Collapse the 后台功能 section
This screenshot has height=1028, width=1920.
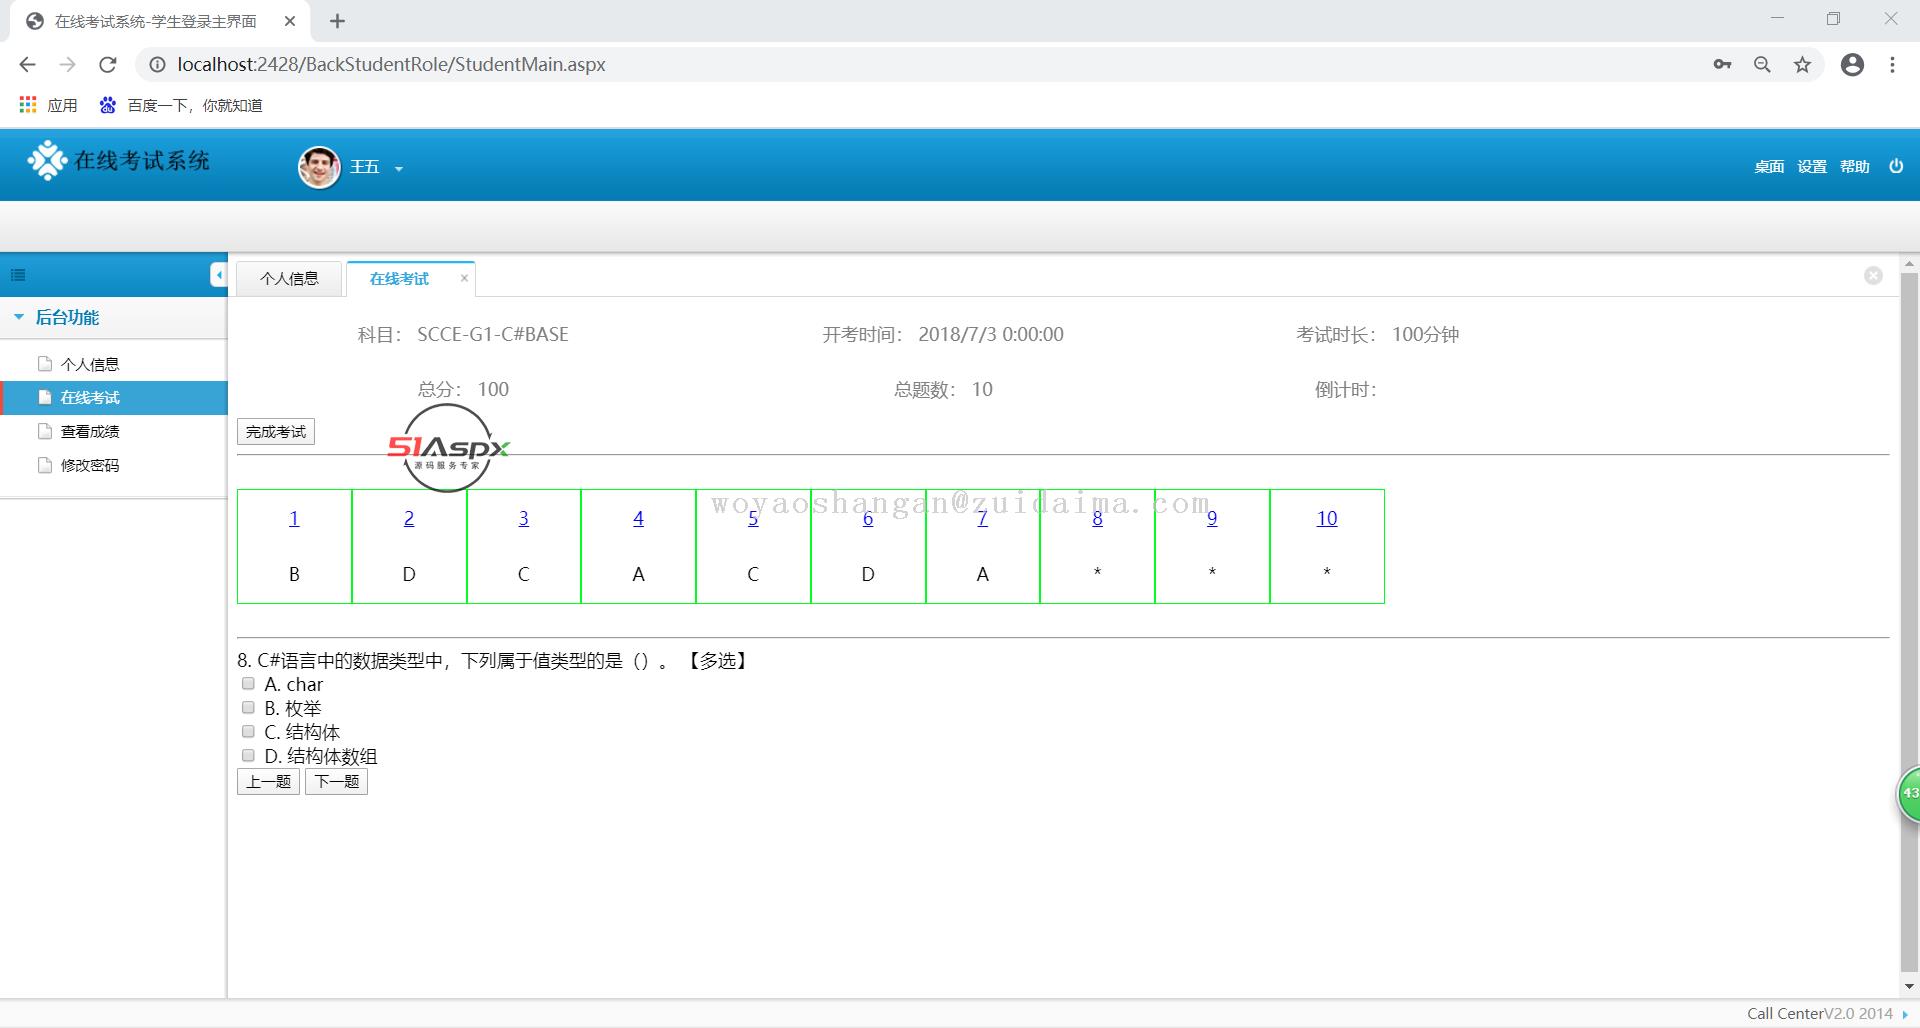pos(18,317)
